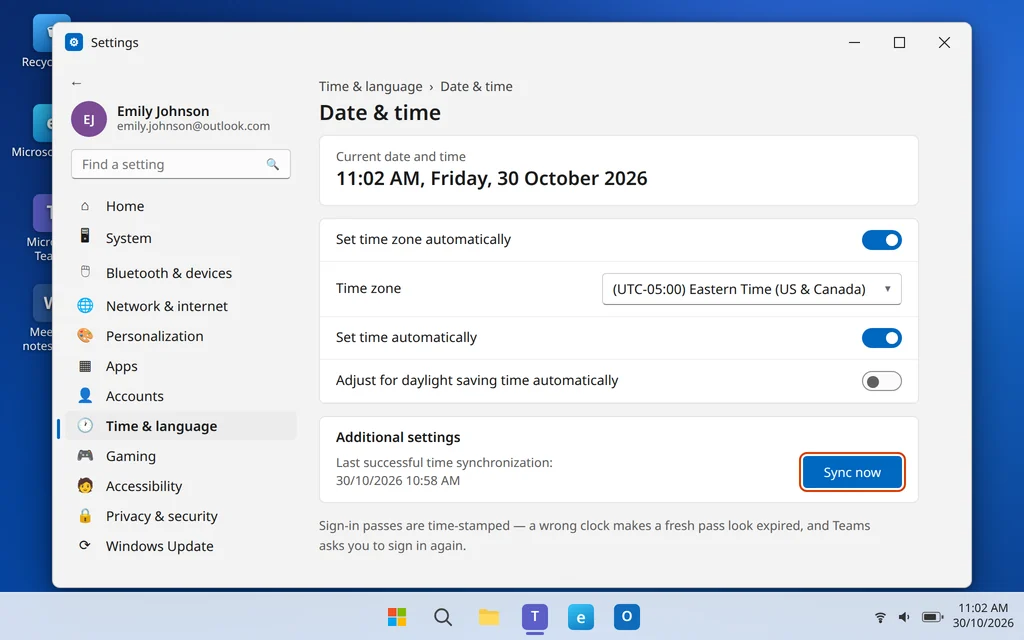Image resolution: width=1024 pixels, height=640 pixels.
Task: Click the Apps grid icon
Action: point(85,366)
